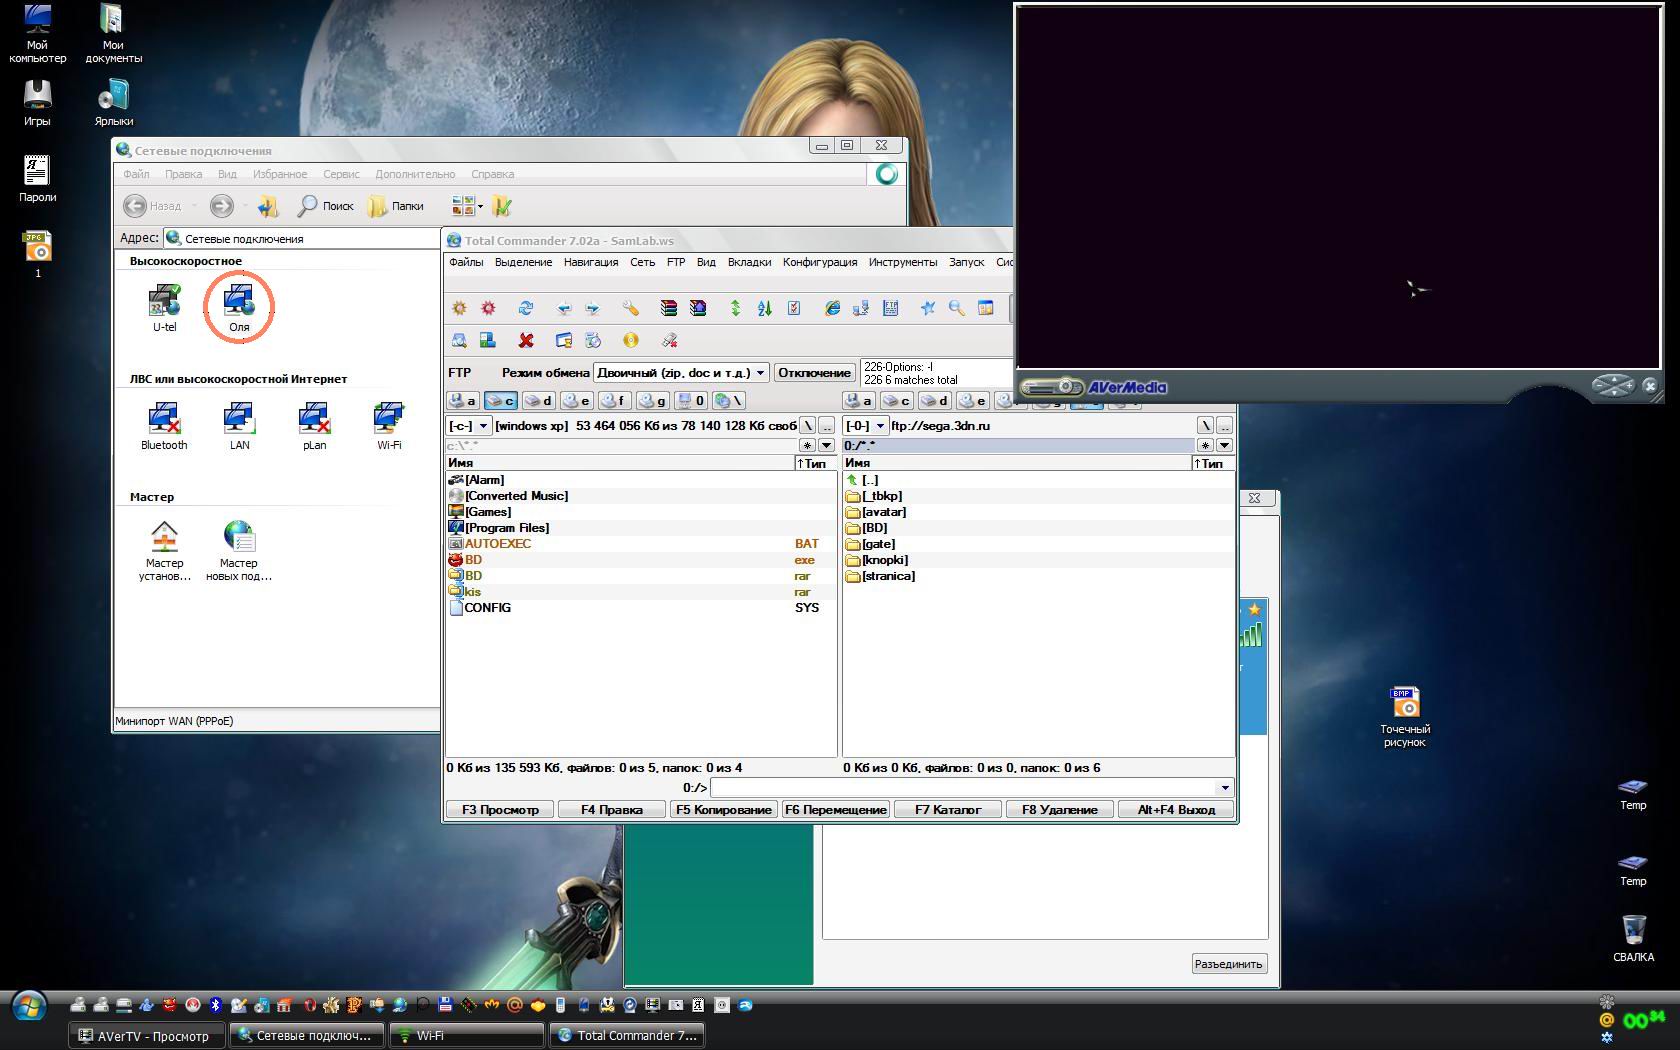Select the pLan connection icon
Viewport: 1680px width, 1050px height.
pos(314,426)
